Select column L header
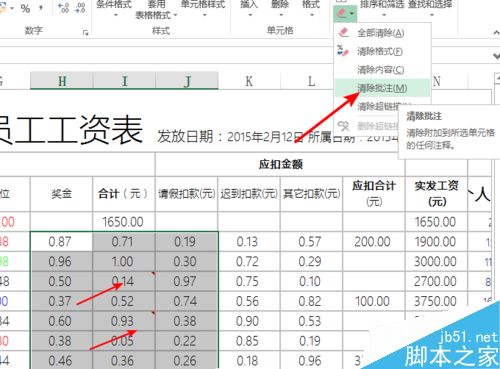 [311, 81]
